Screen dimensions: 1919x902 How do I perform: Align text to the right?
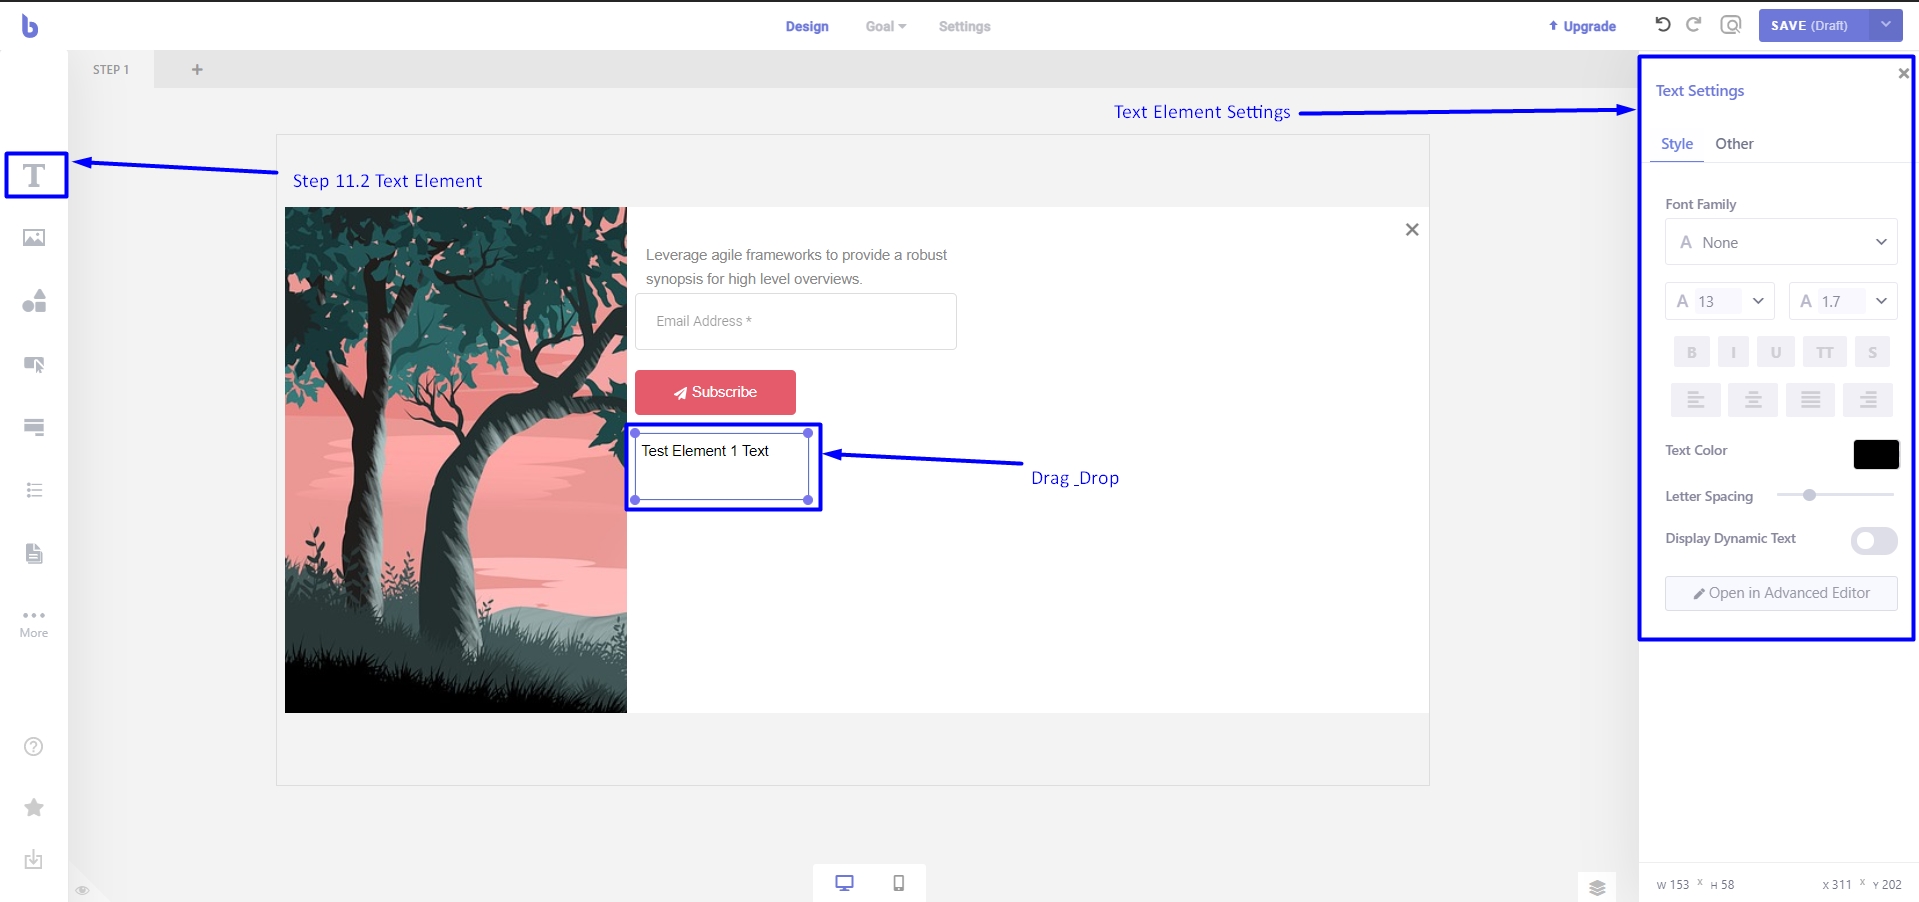[1868, 400]
